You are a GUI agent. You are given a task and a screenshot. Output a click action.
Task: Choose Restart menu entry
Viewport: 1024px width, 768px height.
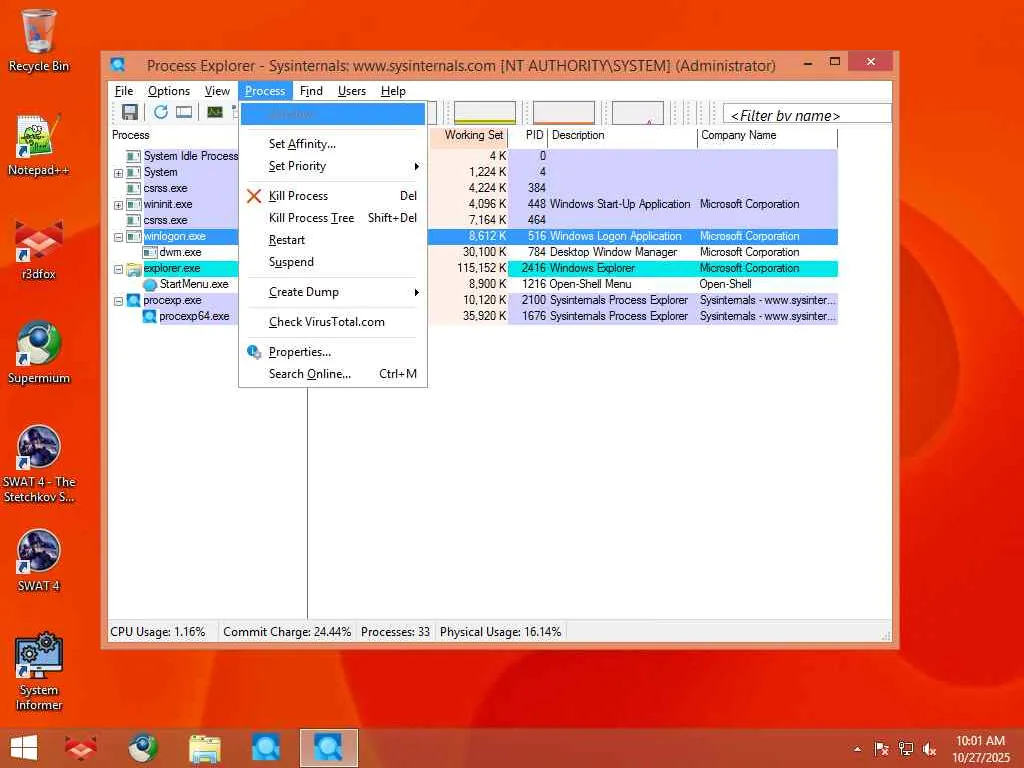coord(333,240)
